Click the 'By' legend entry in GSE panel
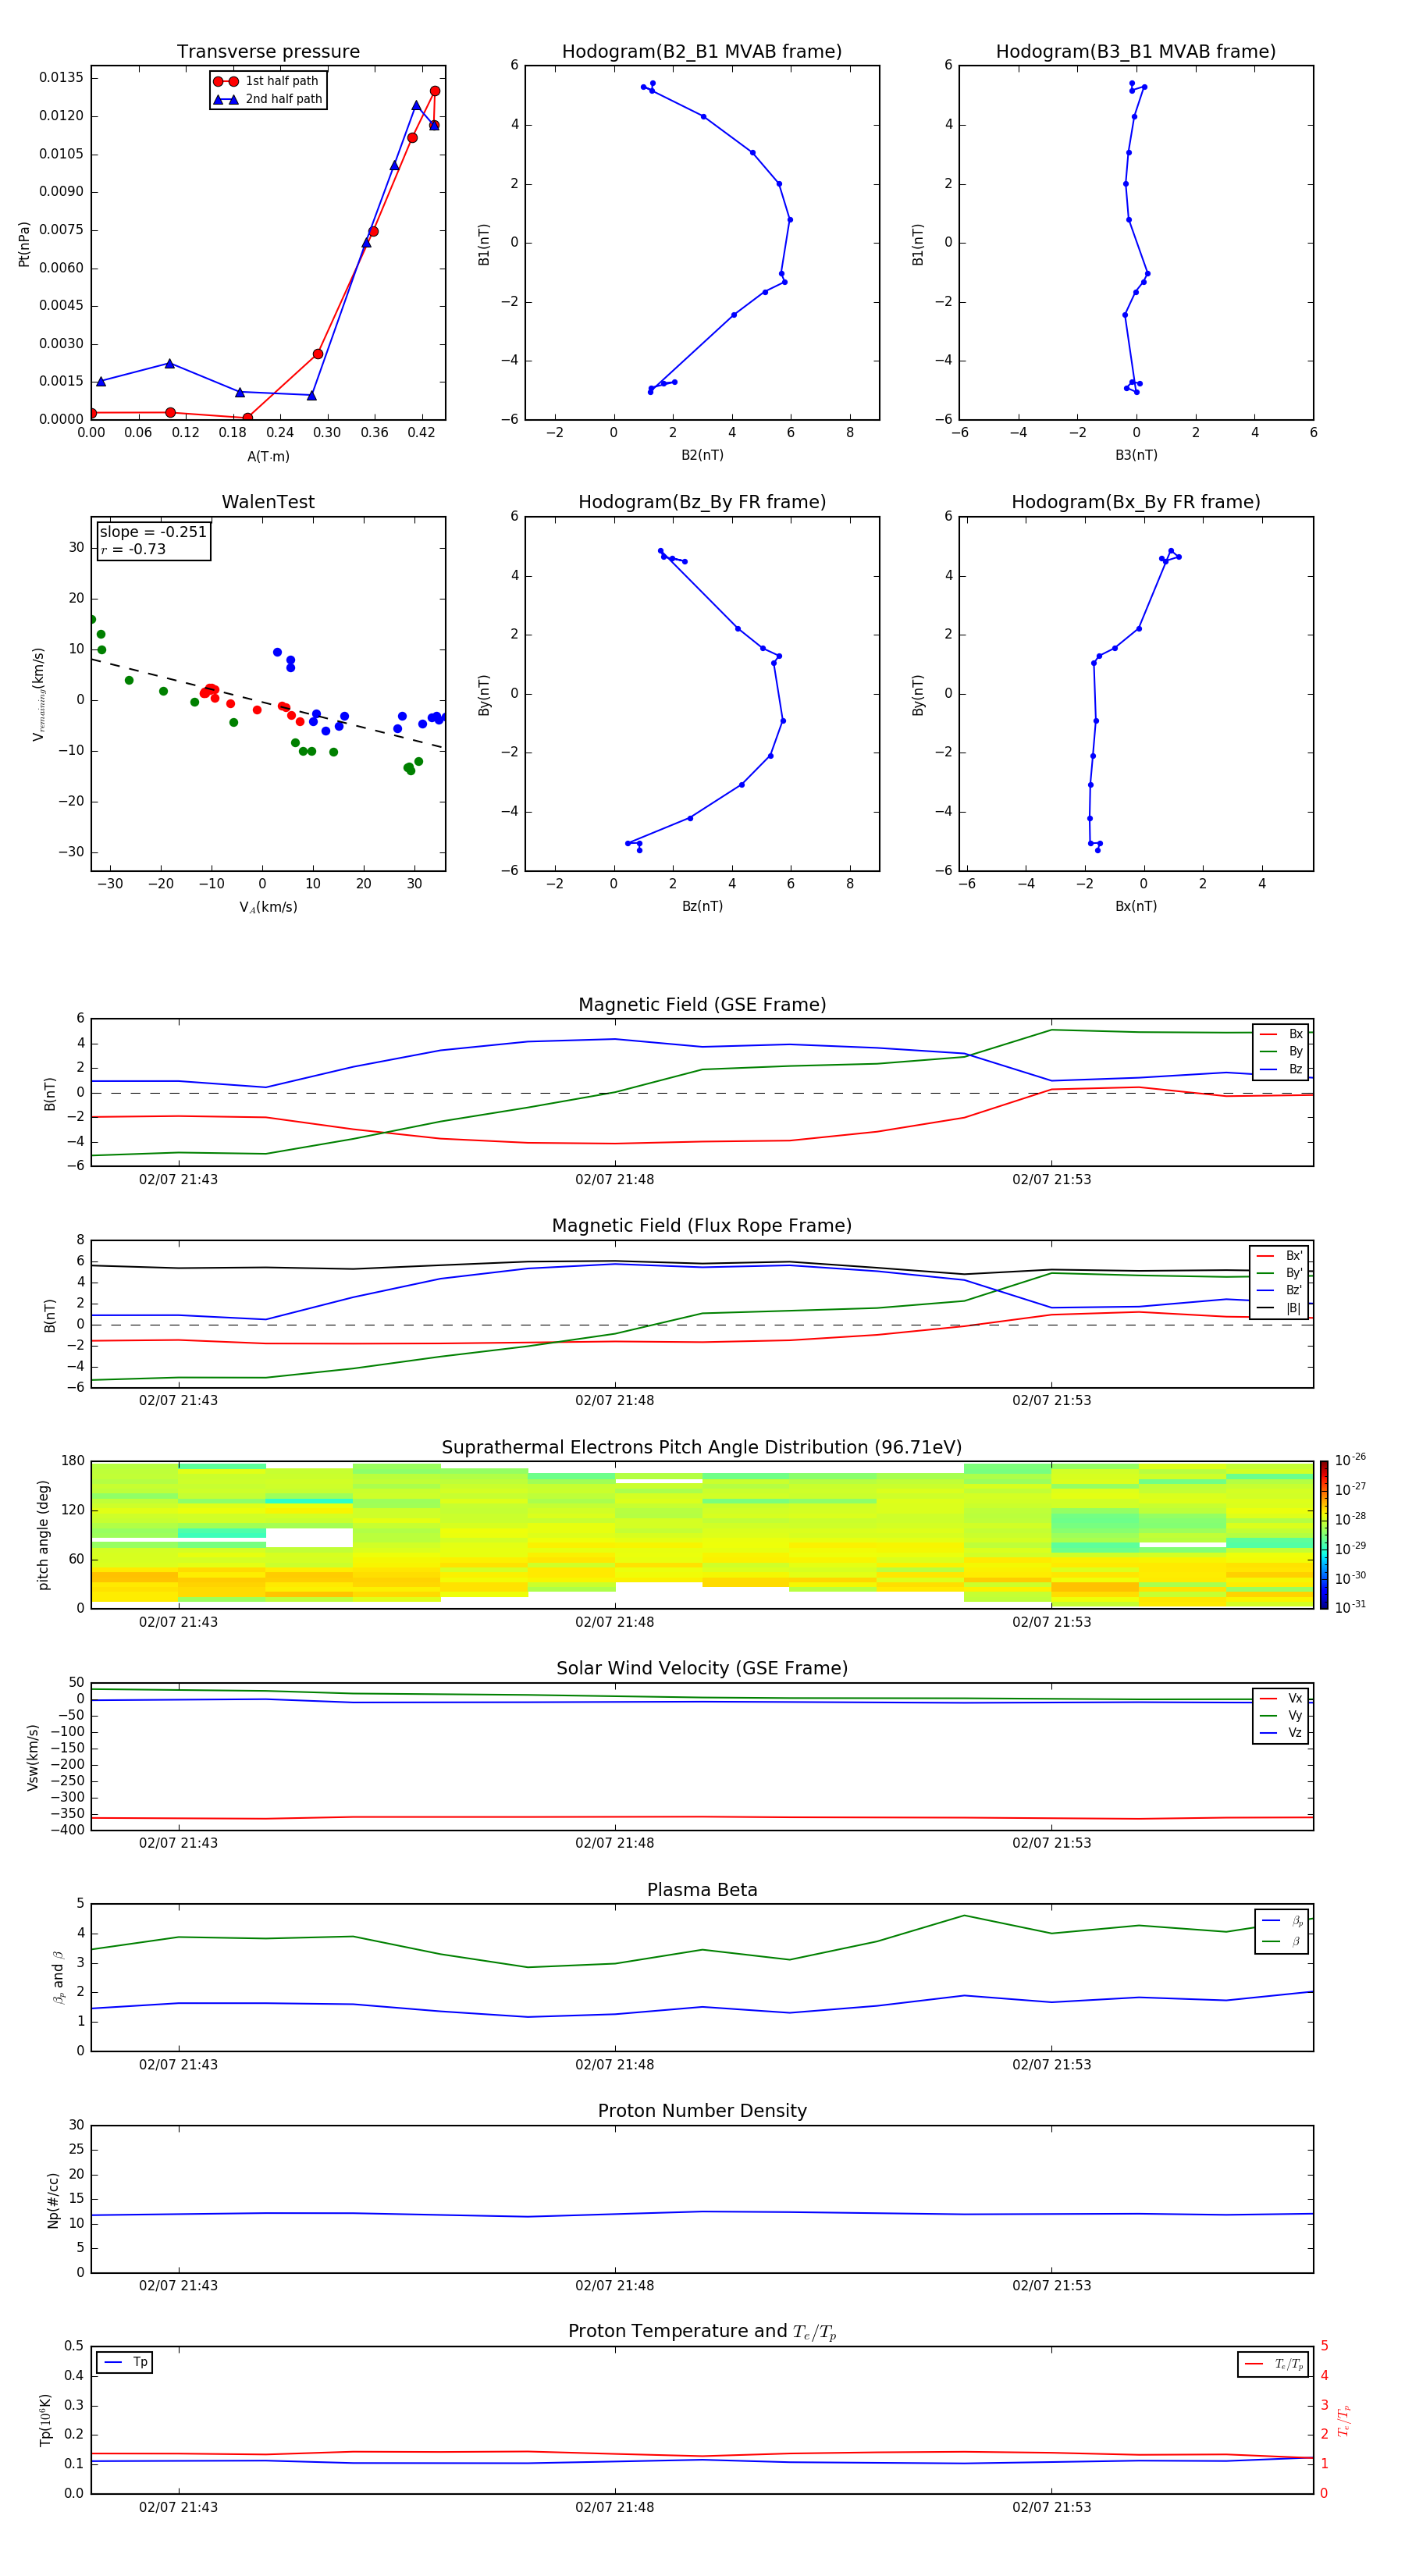This screenshot has height=2576, width=1405. pyautogui.click(x=1282, y=1051)
